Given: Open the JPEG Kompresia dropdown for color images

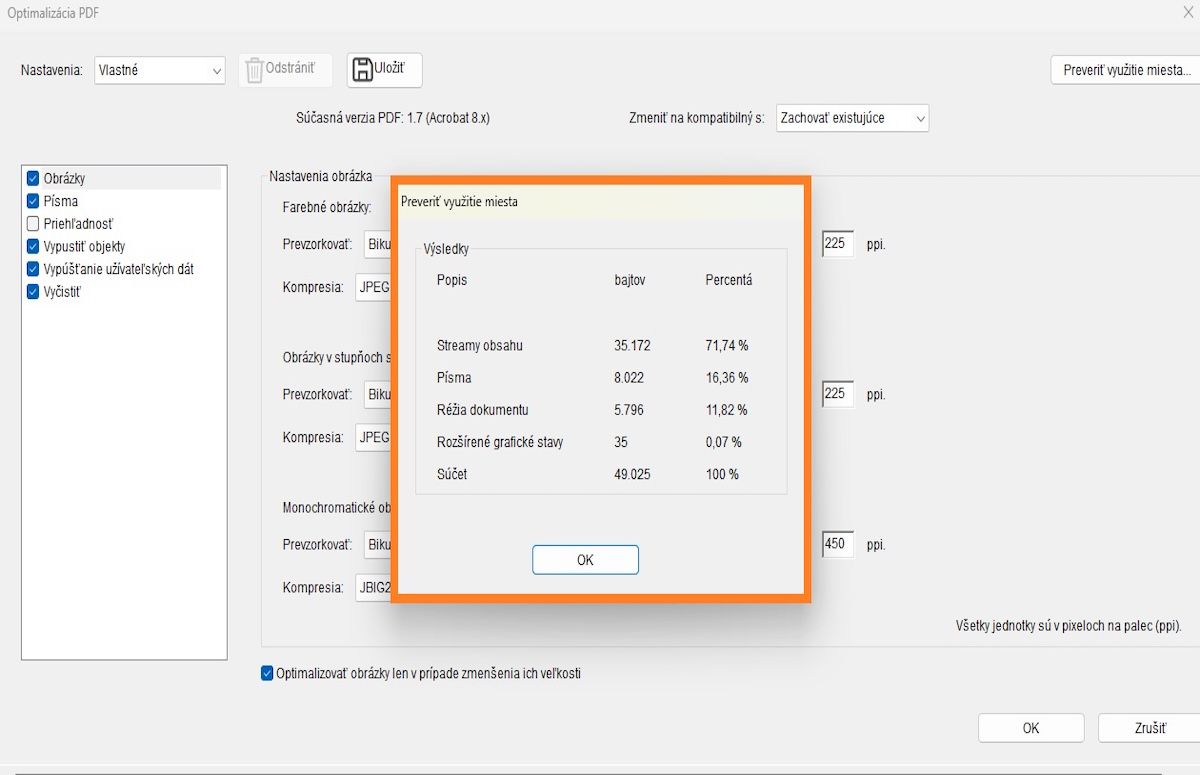Looking at the screenshot, I should (x=372, y=287).
